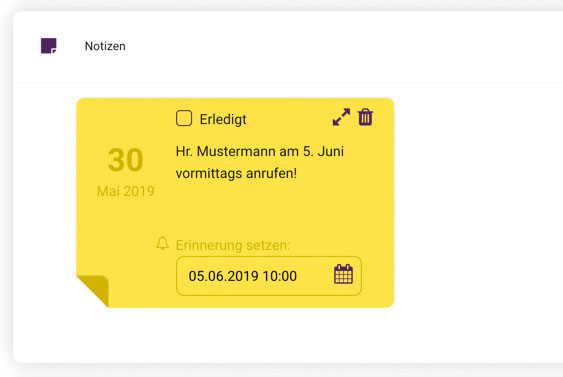Viewport: 563px width, 377px height.
Task: Click the large day number 30
Action: point(125,160)
